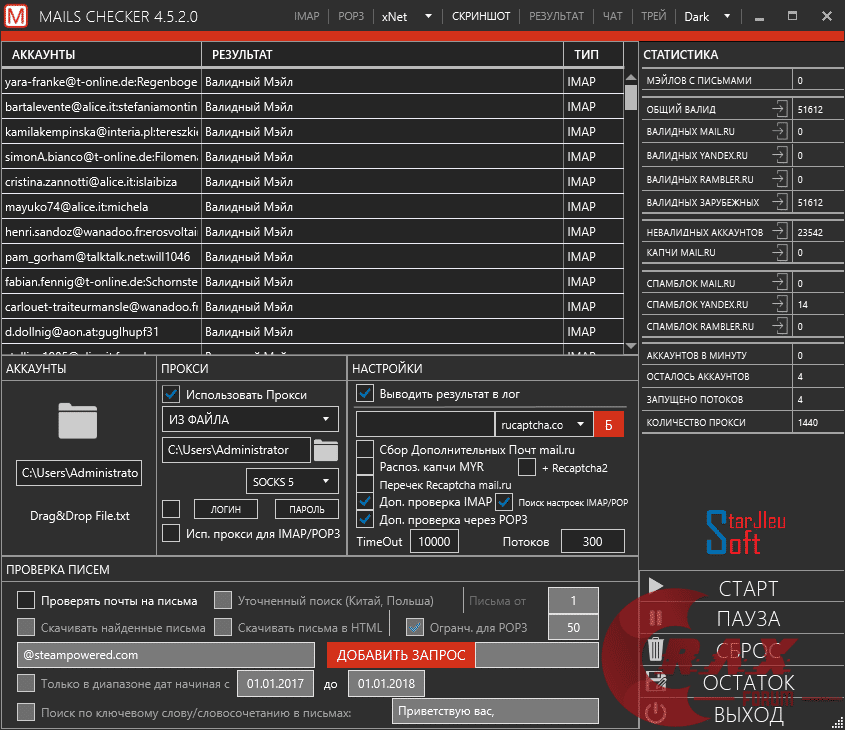Click the proxy file browse folder icon
The image size is (845, 730).
pyautogui.click(x=326, y=450)
